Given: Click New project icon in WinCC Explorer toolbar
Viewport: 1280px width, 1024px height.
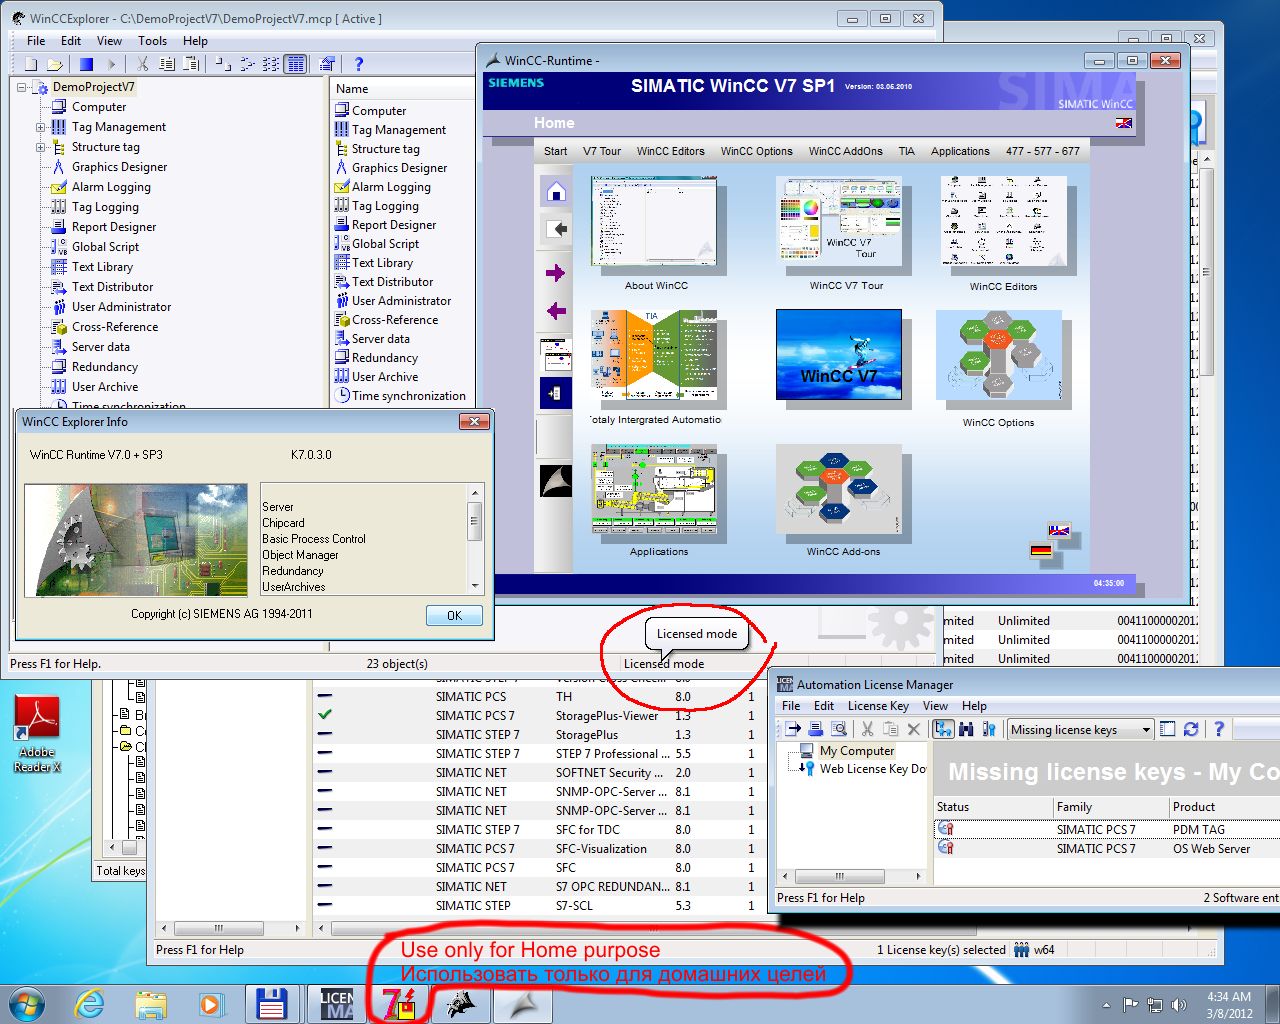Looking at the screenshot, I should click(31, 64).
